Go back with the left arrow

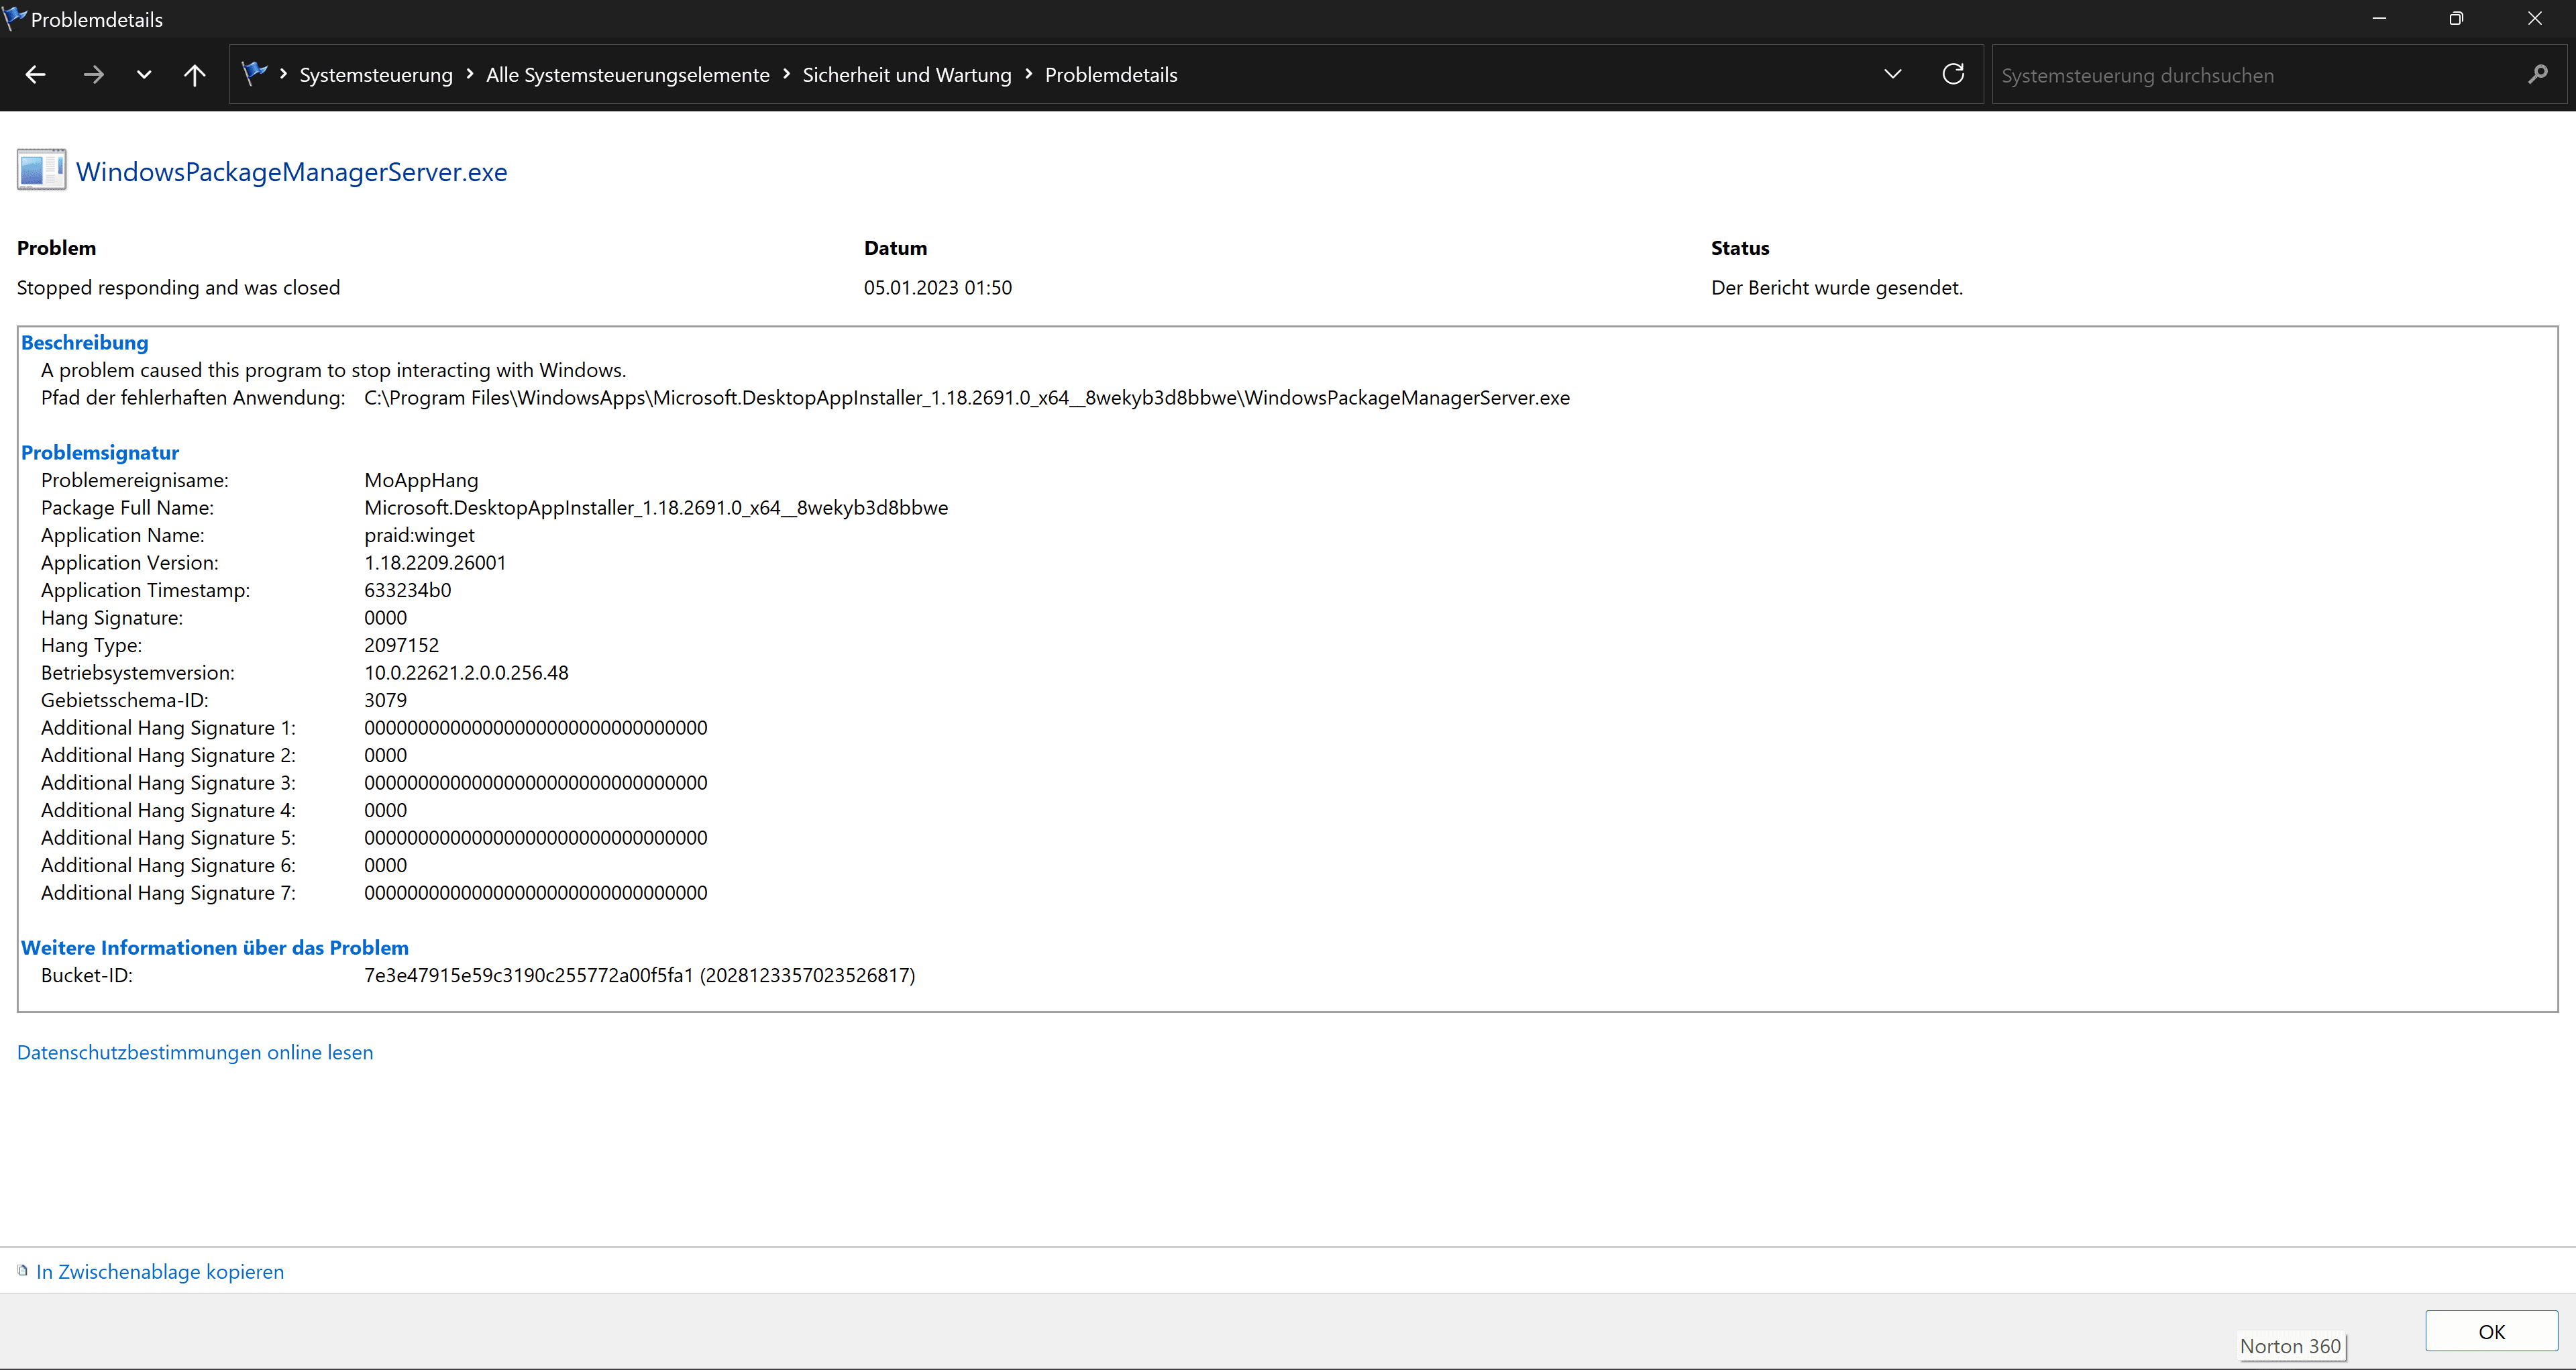point(36,75)
